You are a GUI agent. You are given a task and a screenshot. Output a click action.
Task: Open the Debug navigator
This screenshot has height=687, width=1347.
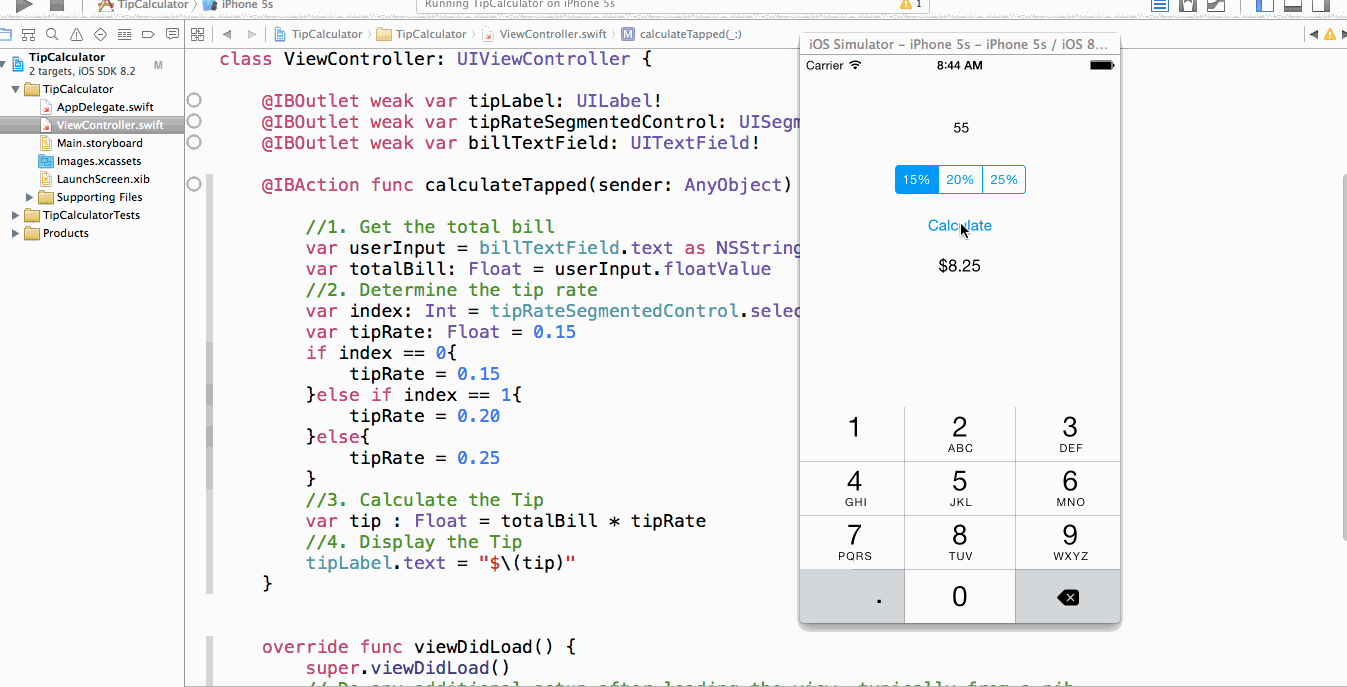point(124,35)
